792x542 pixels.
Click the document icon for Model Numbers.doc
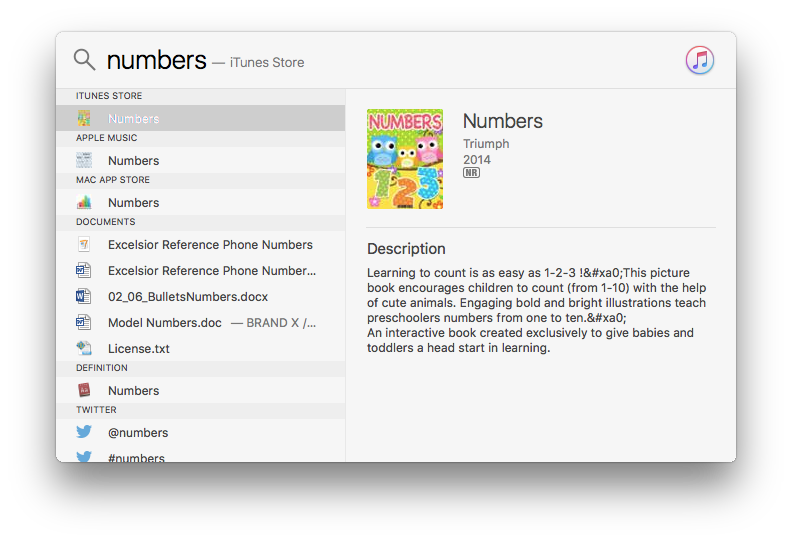(84, 322)
